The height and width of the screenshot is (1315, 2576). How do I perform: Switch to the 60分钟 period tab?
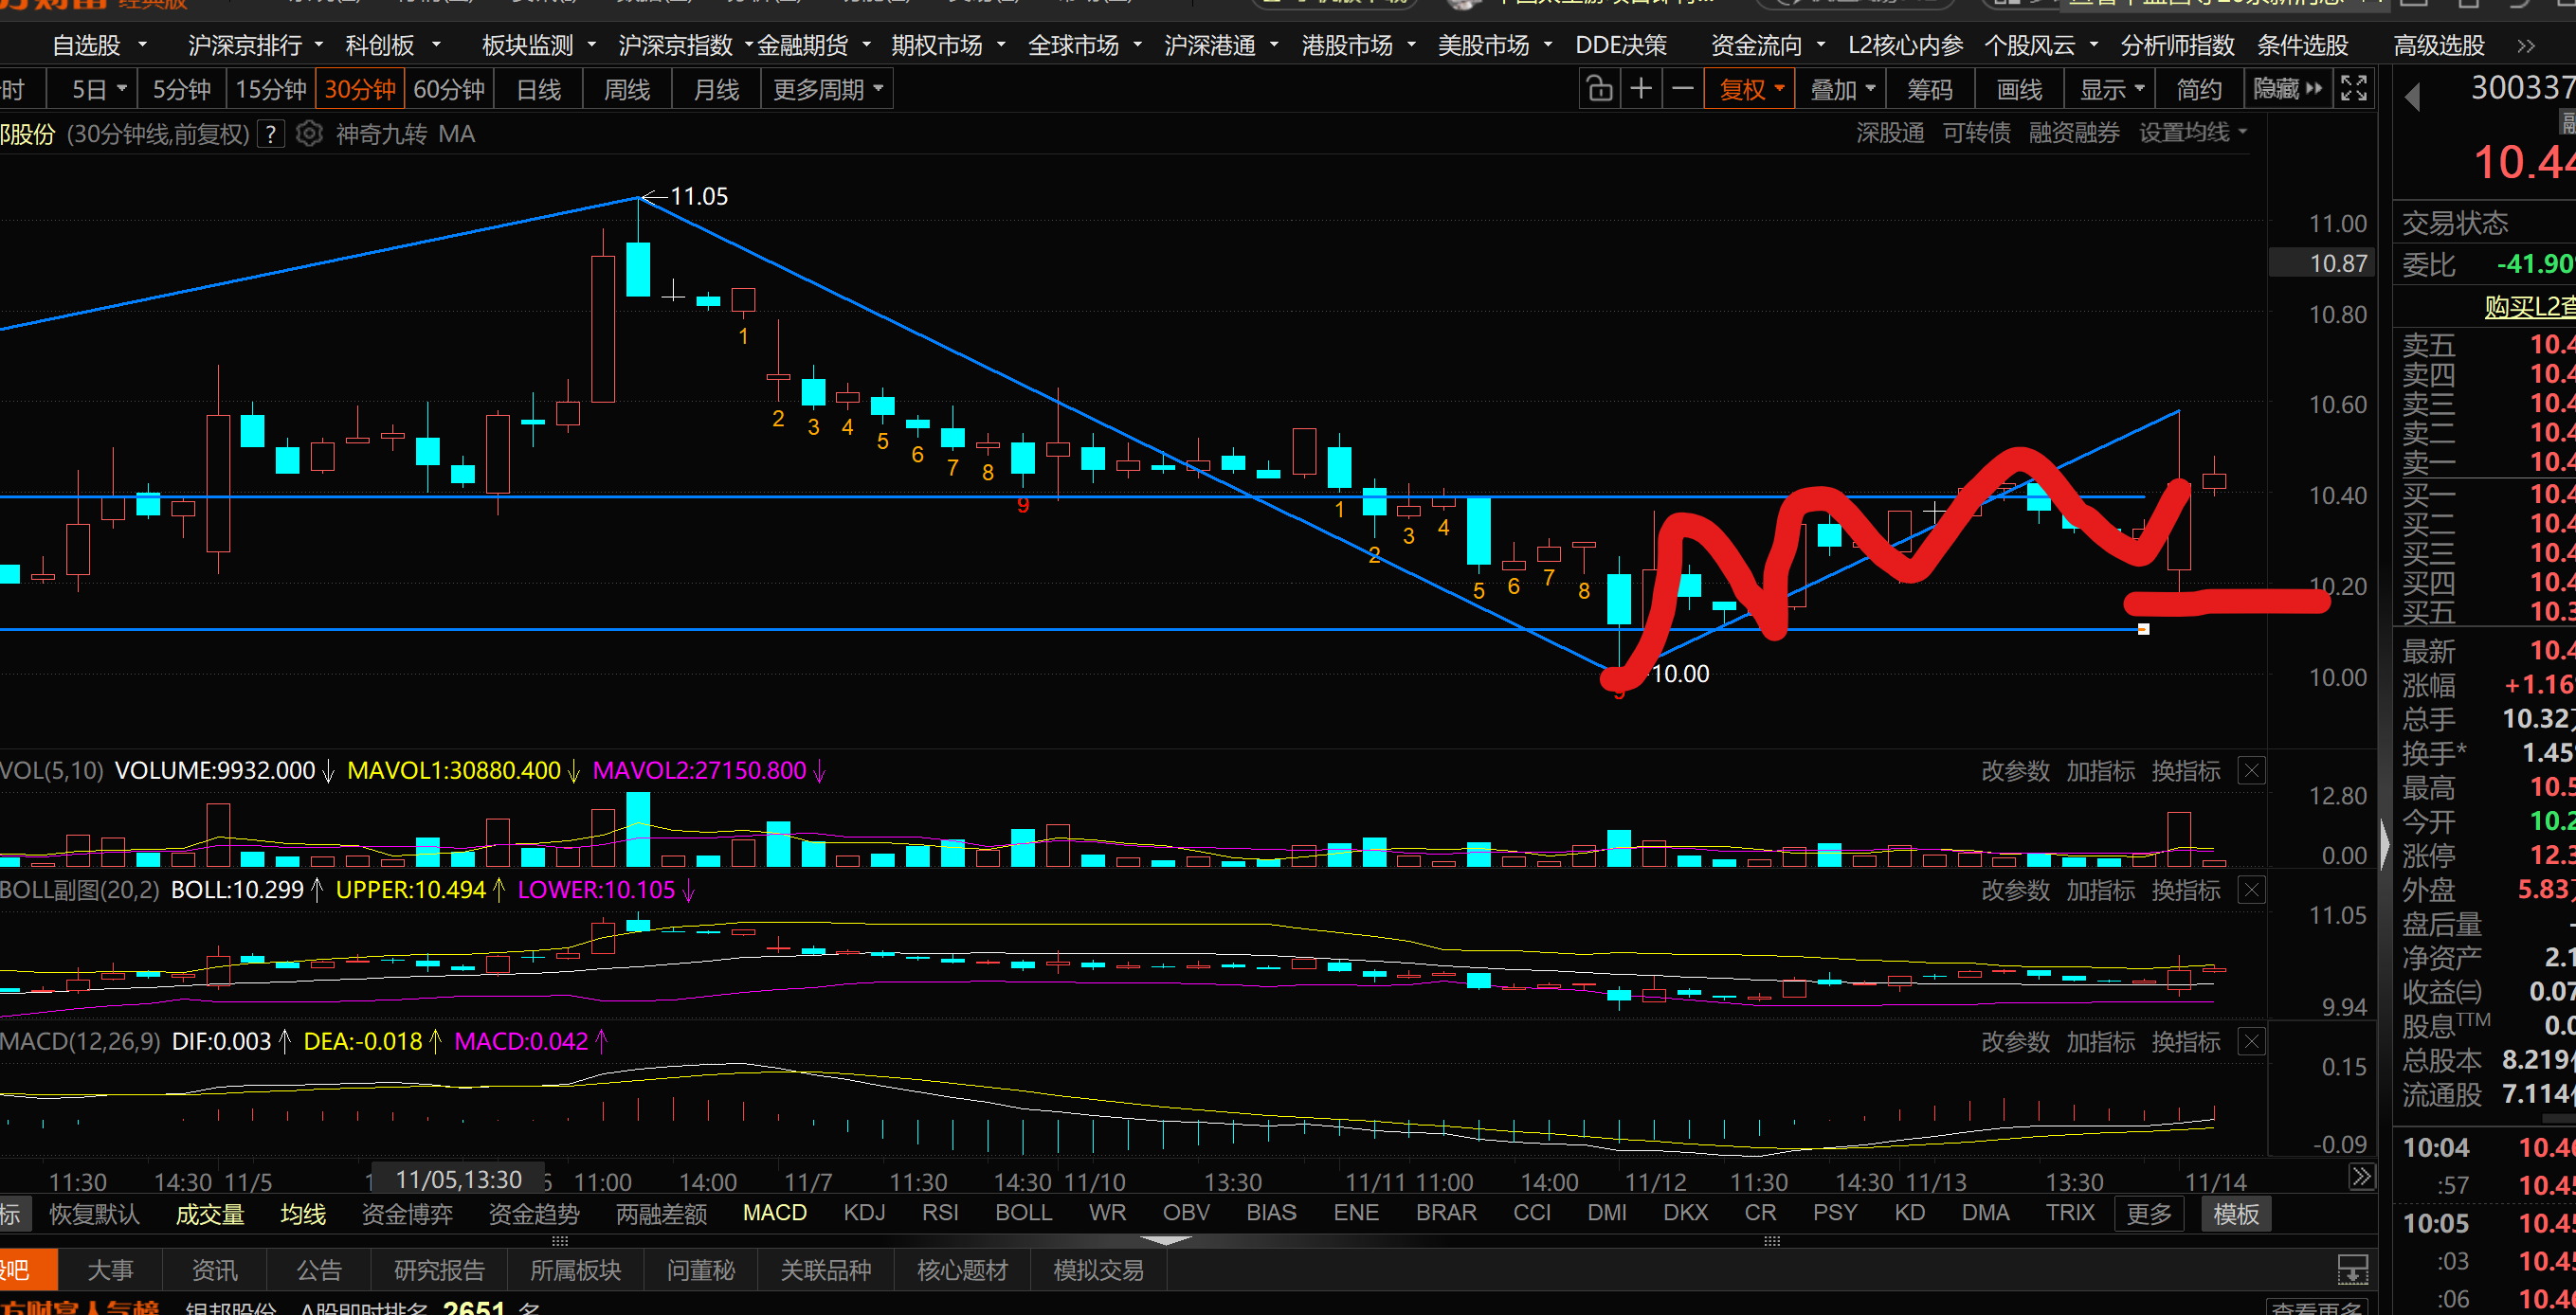[x=449, y=90]
